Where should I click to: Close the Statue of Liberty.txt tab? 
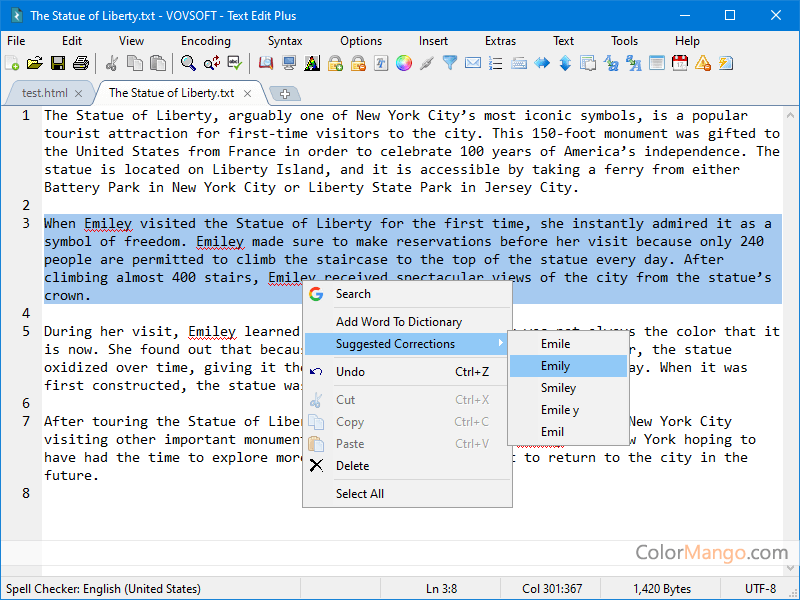[x=248, y=93]
